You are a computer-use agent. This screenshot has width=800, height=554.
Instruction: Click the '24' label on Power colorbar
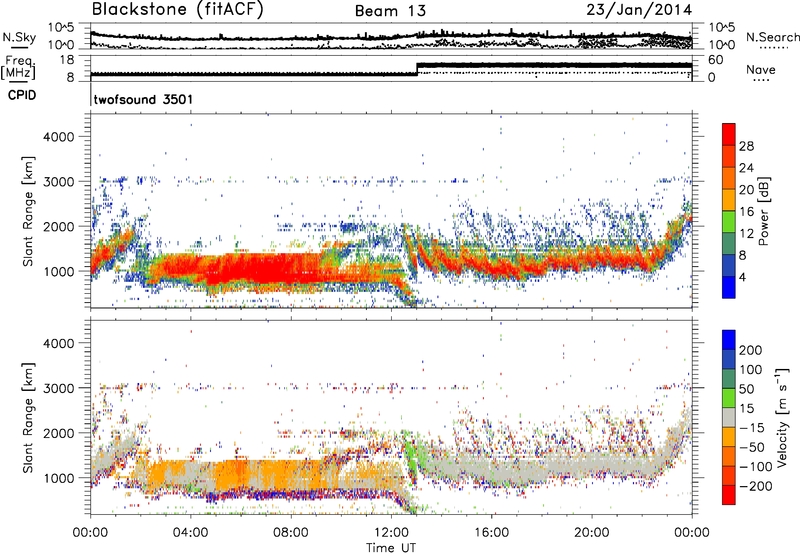[746, 168]
